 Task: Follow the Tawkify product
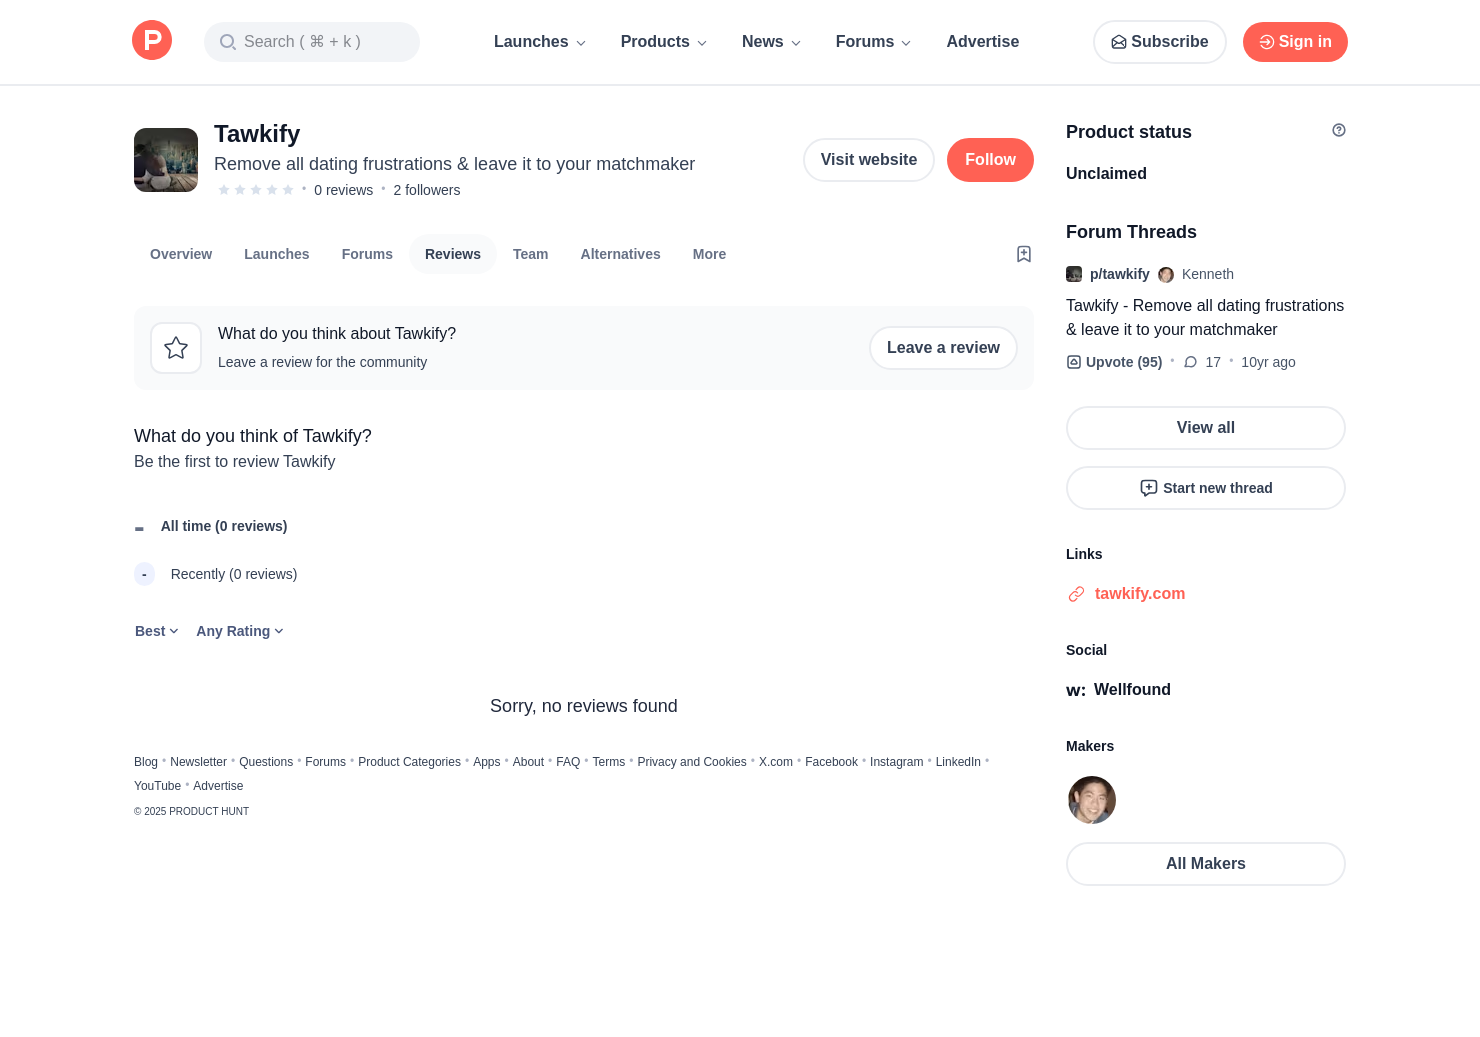tap(990, 160)
